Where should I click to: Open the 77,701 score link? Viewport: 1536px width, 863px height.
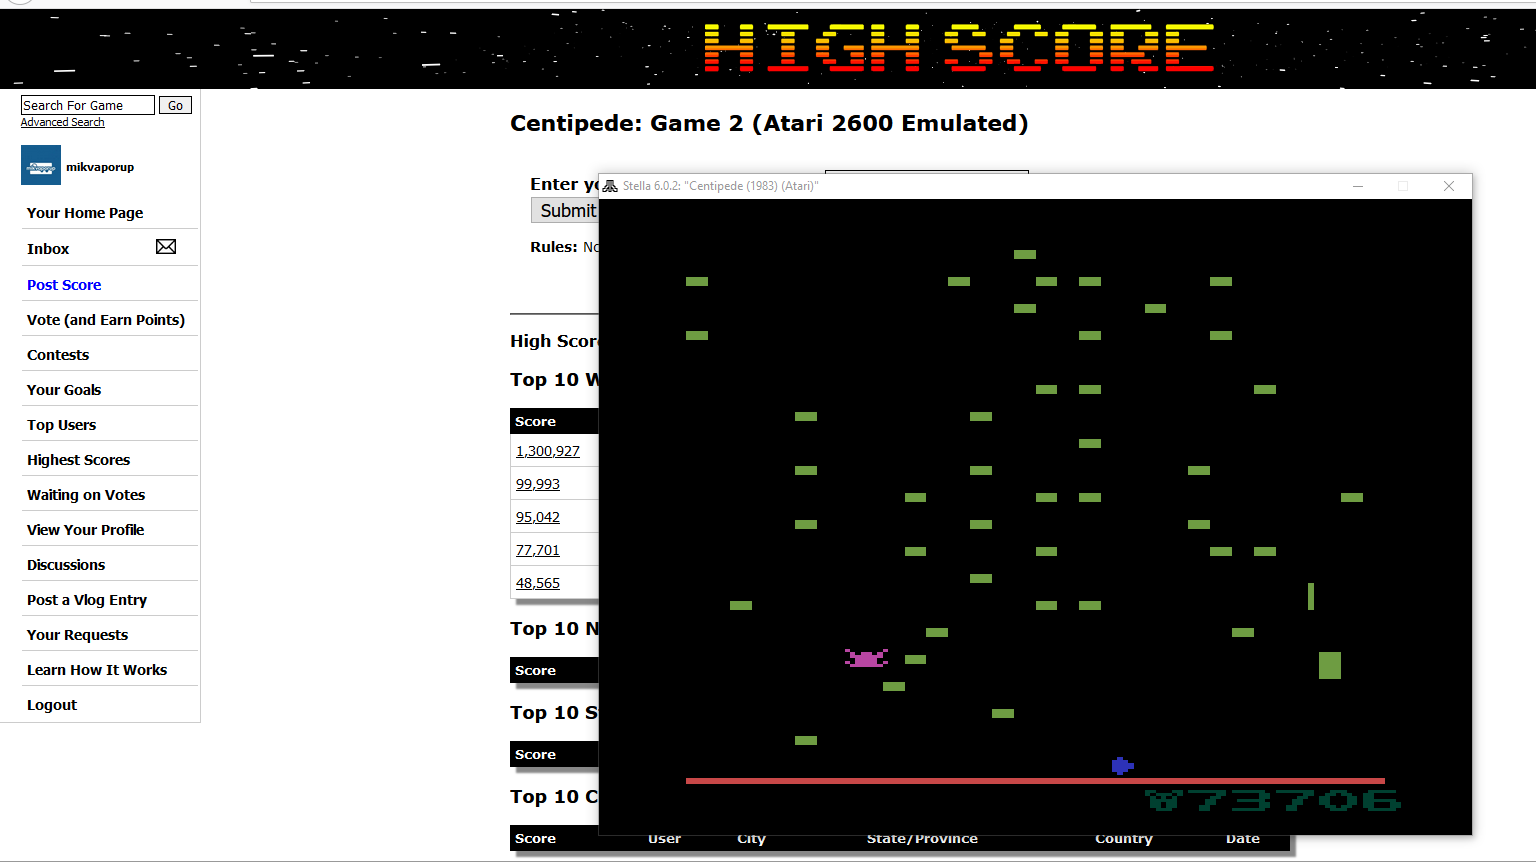538,550
